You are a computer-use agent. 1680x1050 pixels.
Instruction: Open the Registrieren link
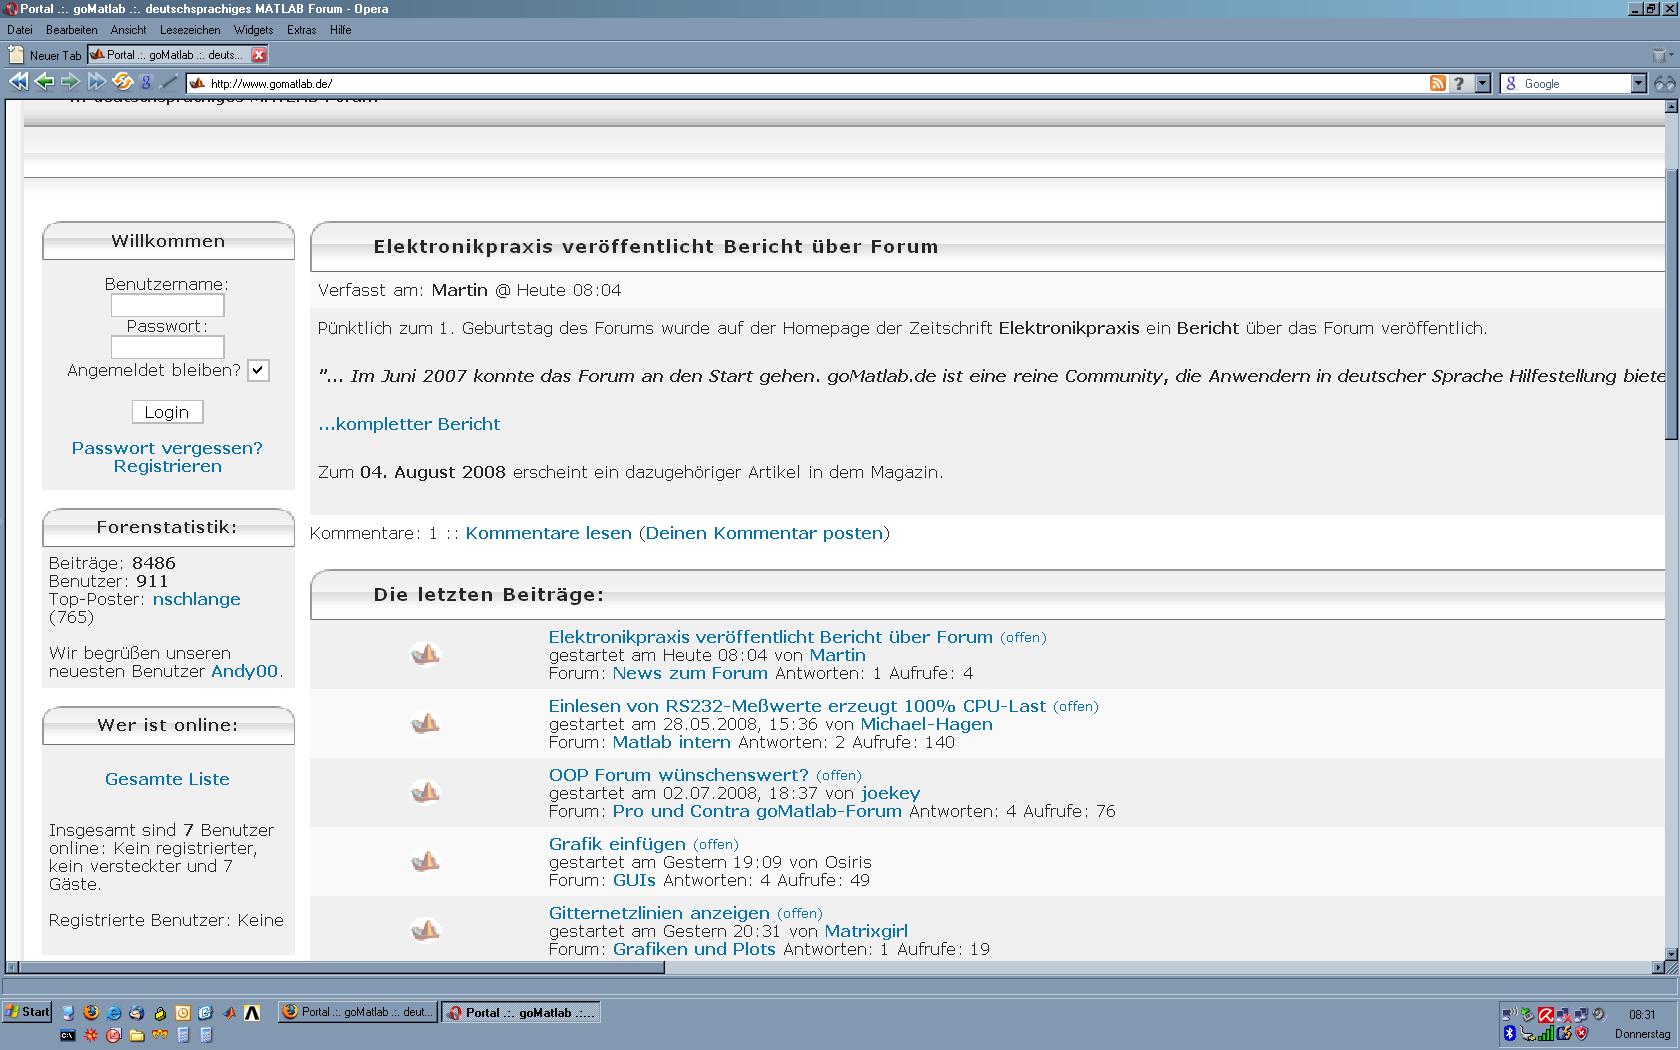(x=167, y=466)
